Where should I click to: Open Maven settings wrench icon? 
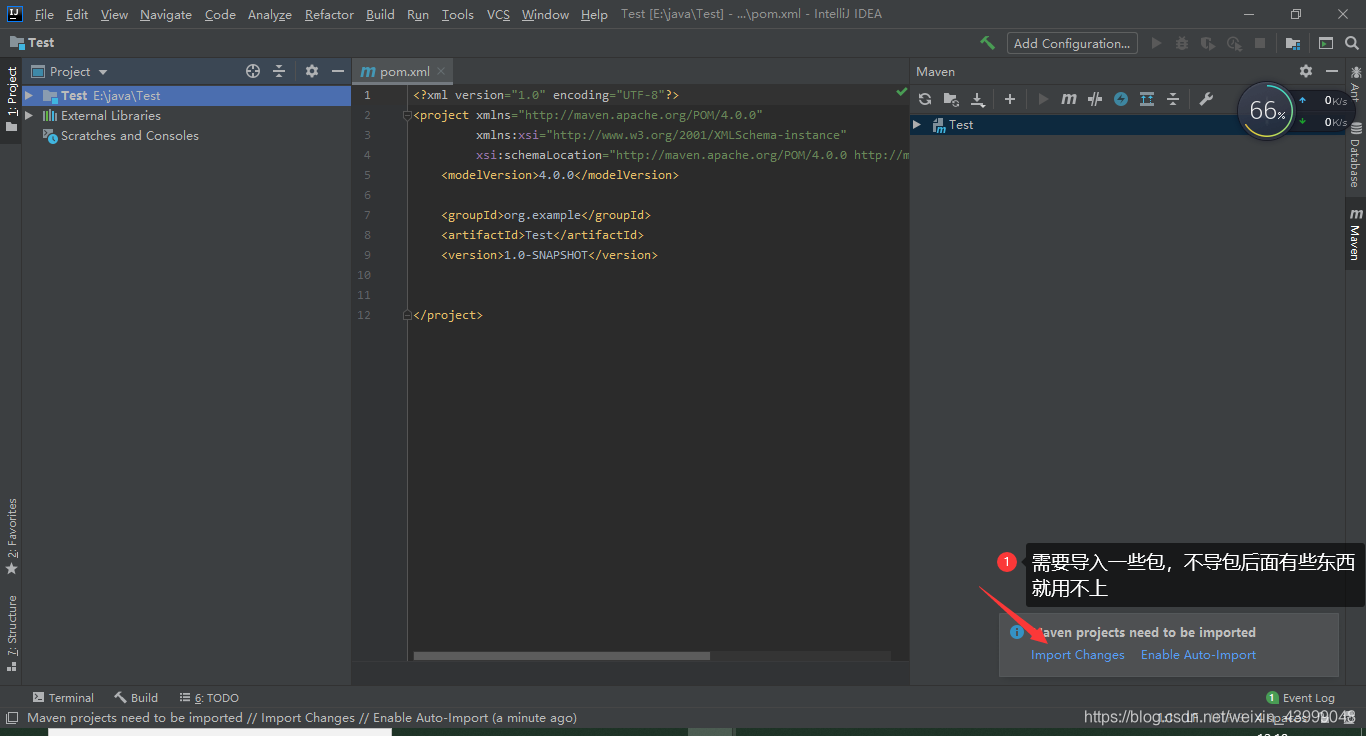pyautogui.click(x=1206, y=99)
